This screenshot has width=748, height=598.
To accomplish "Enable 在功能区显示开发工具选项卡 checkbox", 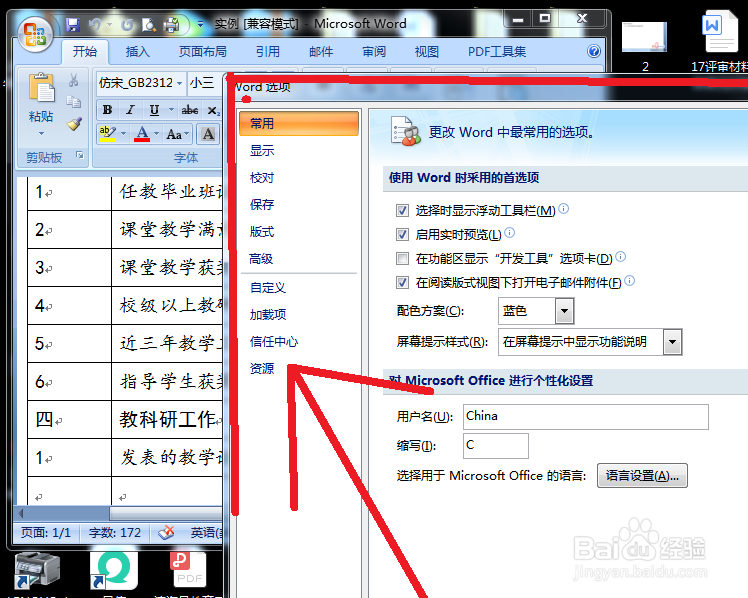I will [x=402, y=258].
